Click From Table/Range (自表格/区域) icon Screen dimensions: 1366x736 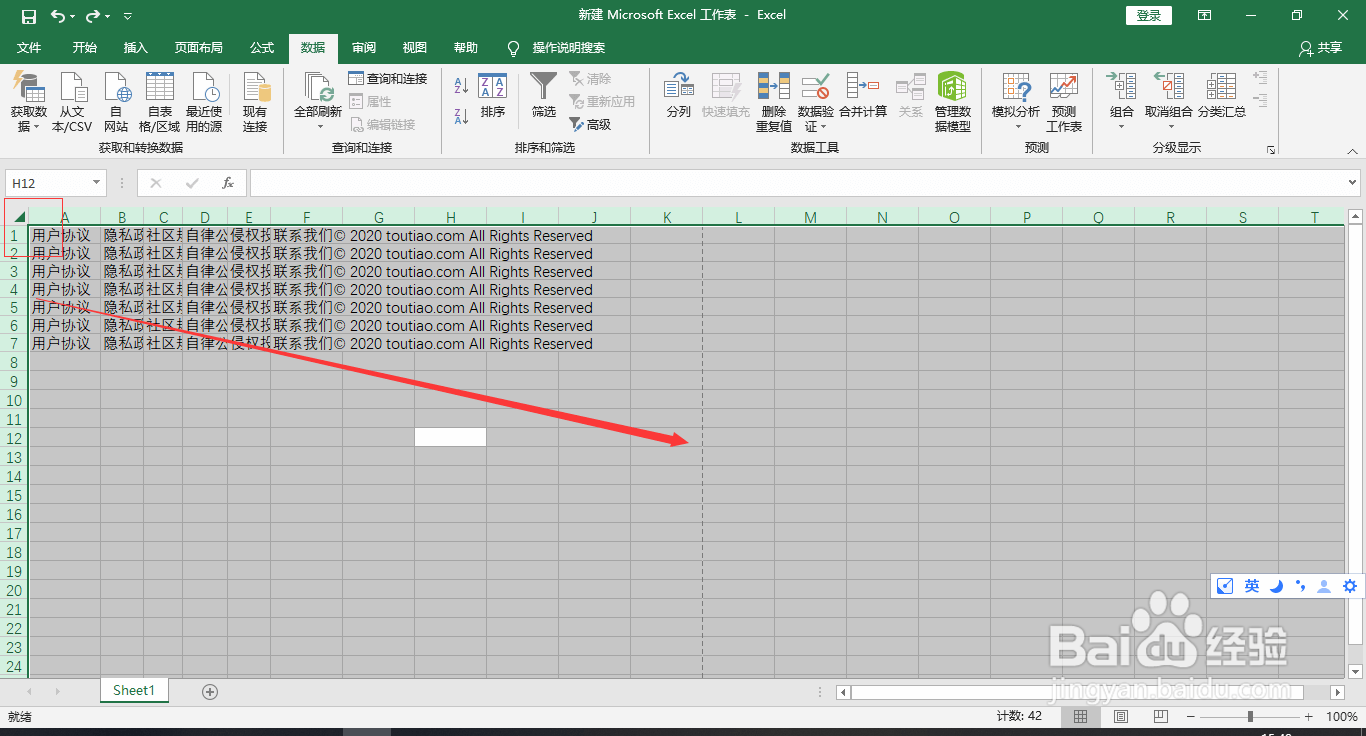pyautogui.click(x=160, y=102)
